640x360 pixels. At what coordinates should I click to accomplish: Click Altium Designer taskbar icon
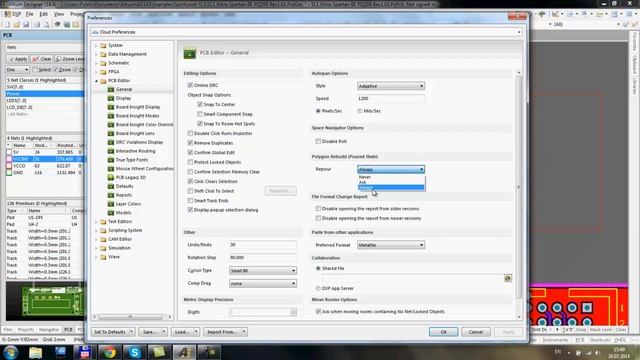pyautogui.click(x=184, y=352)
